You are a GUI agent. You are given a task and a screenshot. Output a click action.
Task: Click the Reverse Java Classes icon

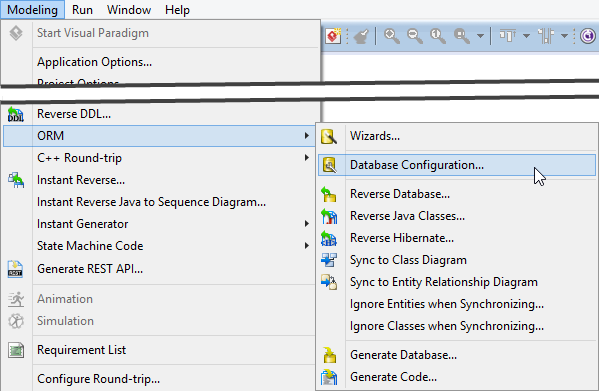tap(329, 216)
